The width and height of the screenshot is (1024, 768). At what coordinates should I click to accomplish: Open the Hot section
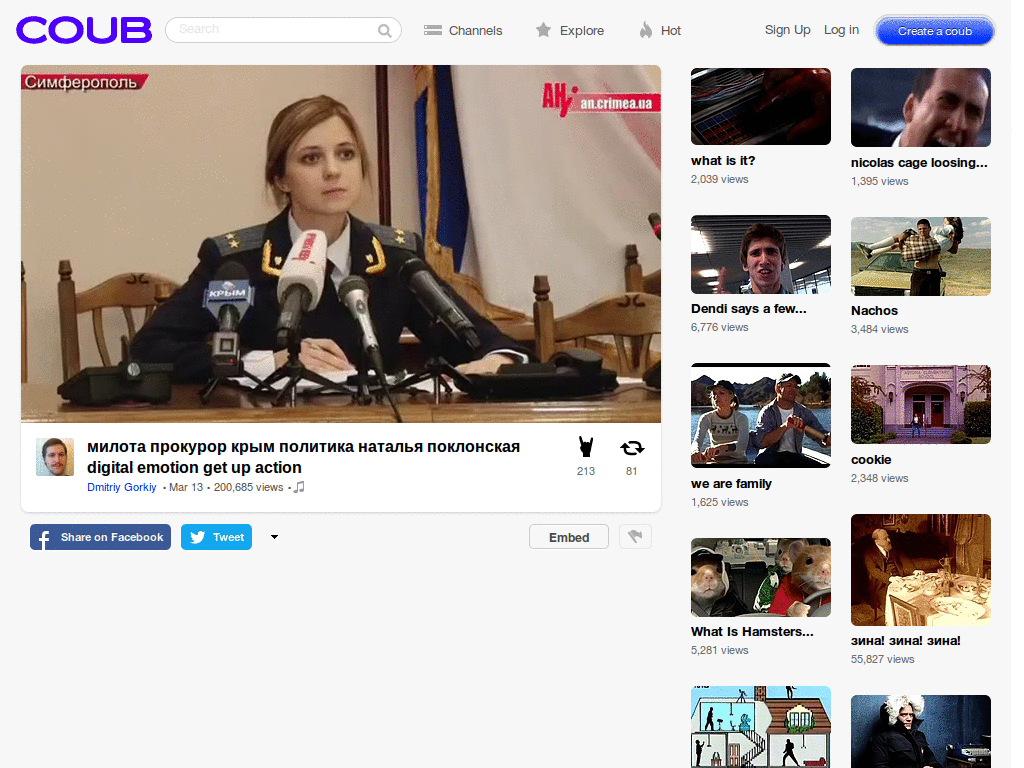tap(660, 30)
